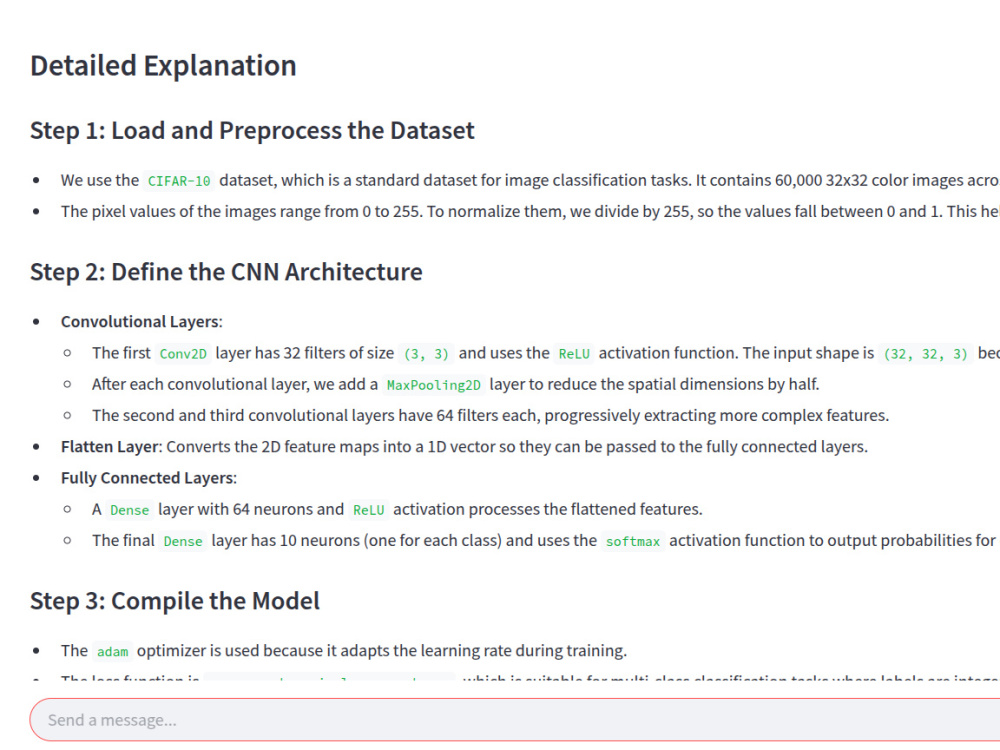This screenshot has width=1000, height=750.
Task: Select the Dense code in the 64 neurons bullet
Action: pyautogui.click(x=129, y=510)
